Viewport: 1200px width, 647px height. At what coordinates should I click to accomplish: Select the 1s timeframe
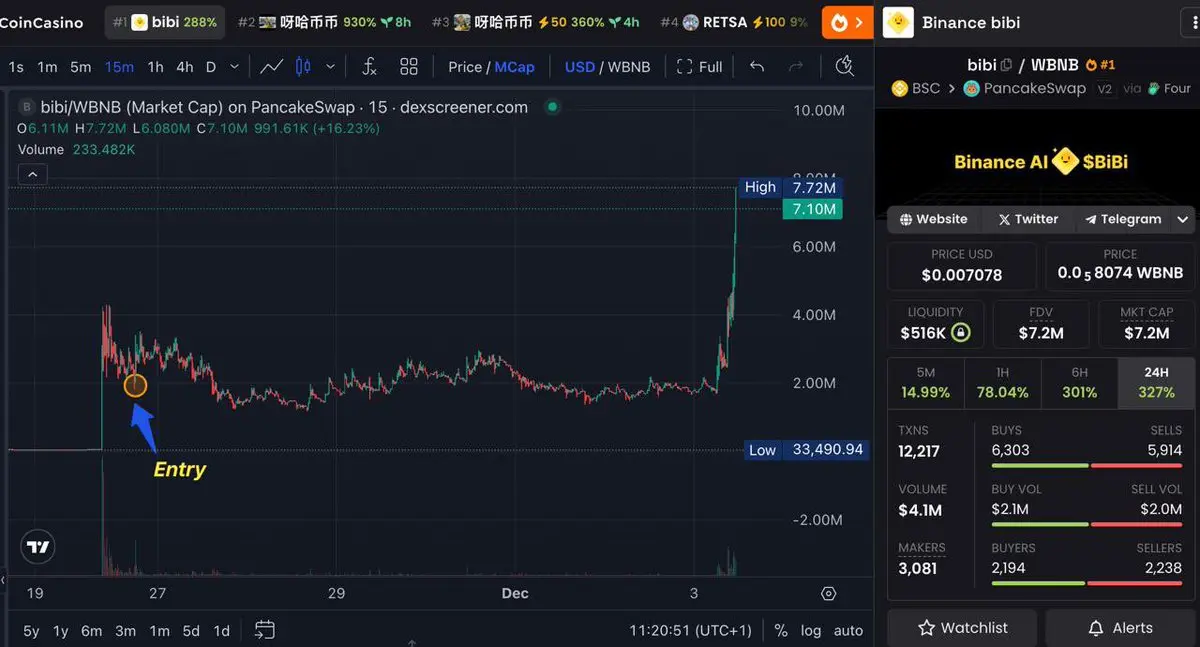(16, 67)
